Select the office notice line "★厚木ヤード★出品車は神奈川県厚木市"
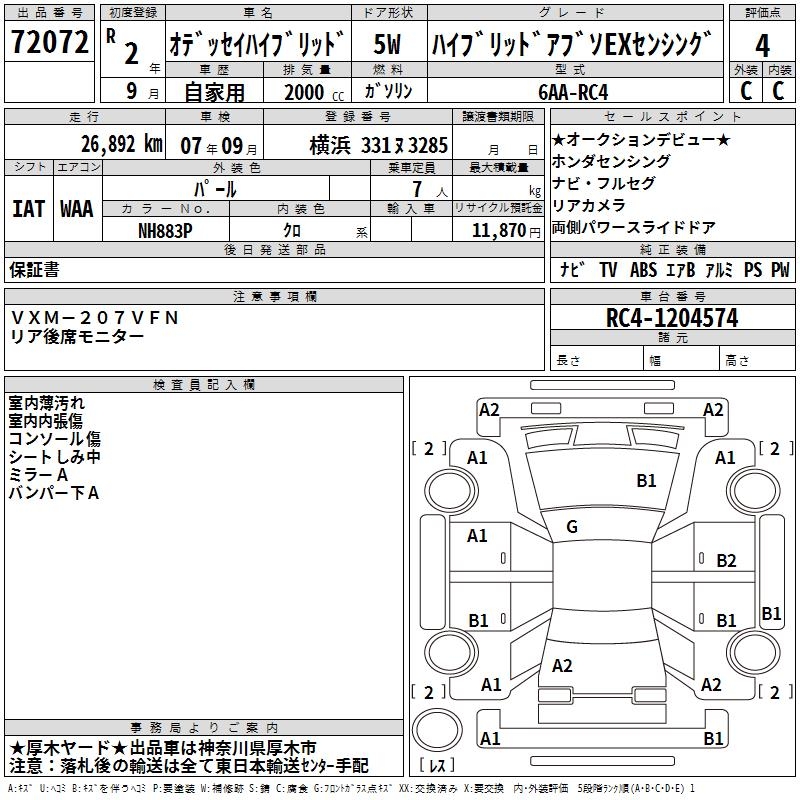The width and height of the screenshot is (800, 800). (x=163, y=748)
